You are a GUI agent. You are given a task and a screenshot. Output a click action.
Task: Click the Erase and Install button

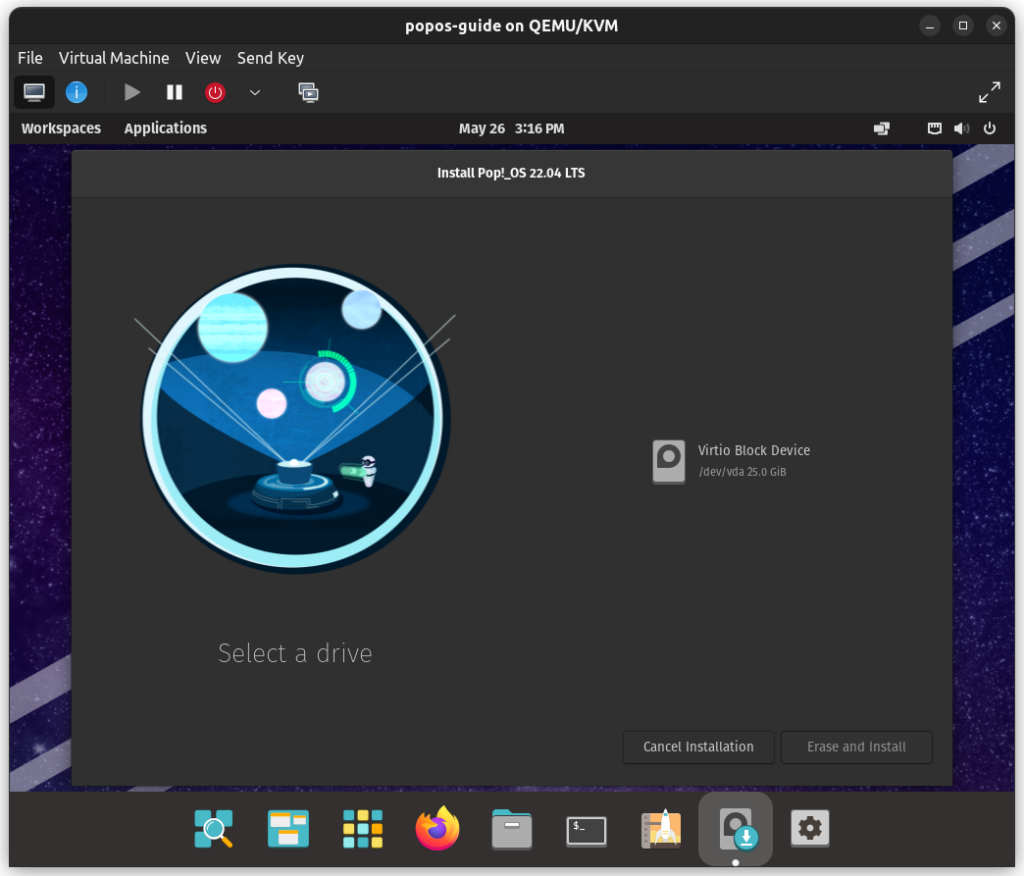click(856, 747)
